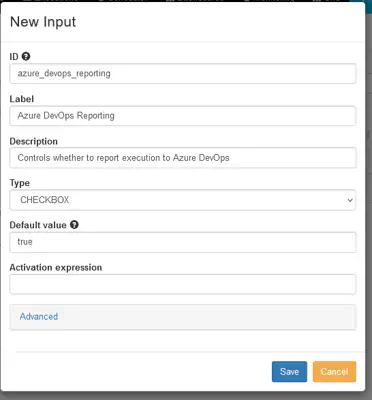372x400 pixels.
Task: Click the New Input dialog title
Action: [43, 22]
